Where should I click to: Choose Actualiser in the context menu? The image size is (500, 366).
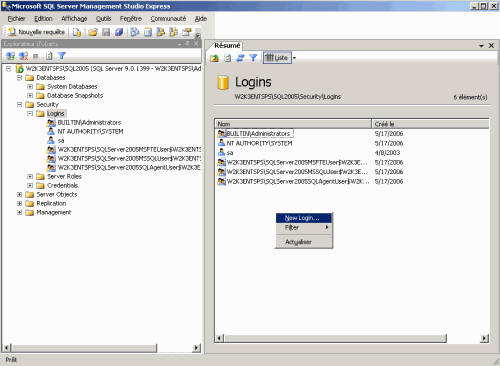click(x=304, y=242)
